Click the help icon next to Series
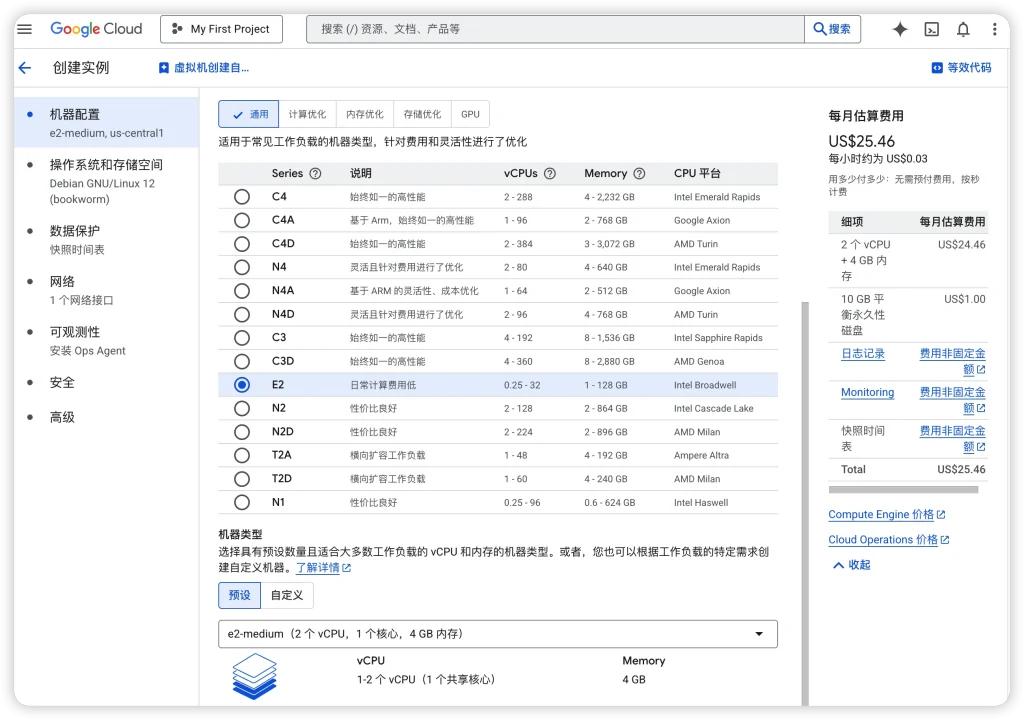Image resolution: width=1024 pixels, height=720 pixels. (x=315, y=173)
